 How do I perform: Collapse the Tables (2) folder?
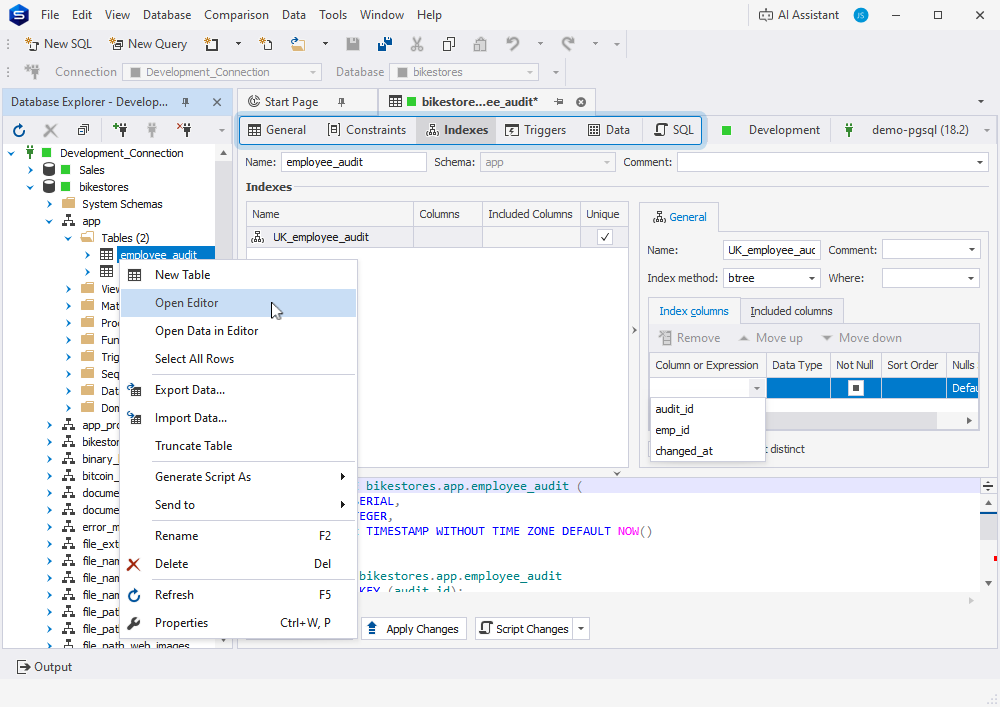68,238
